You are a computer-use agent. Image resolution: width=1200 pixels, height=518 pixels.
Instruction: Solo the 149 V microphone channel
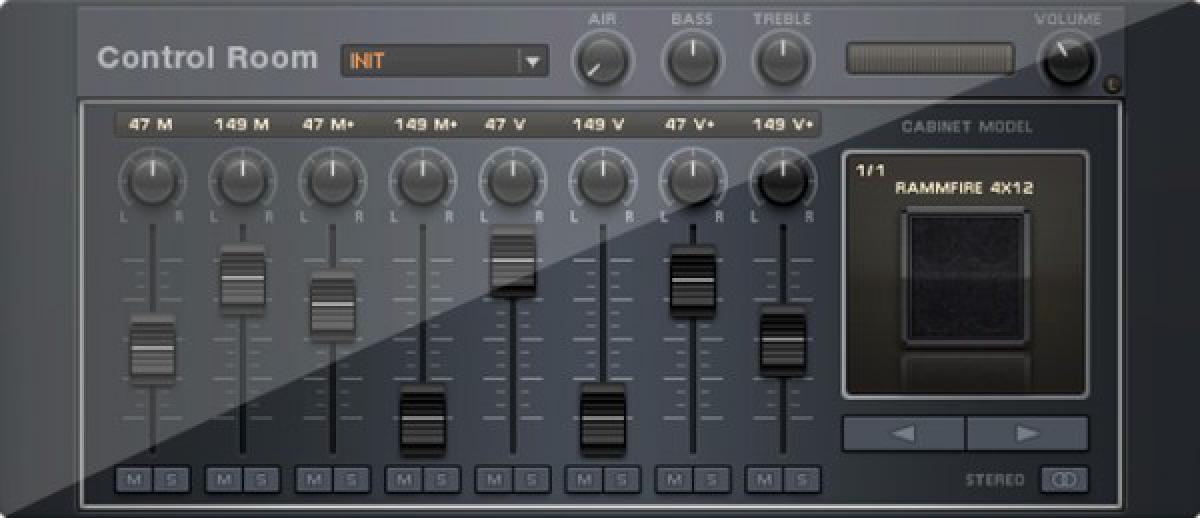click(x=620, y=480)
